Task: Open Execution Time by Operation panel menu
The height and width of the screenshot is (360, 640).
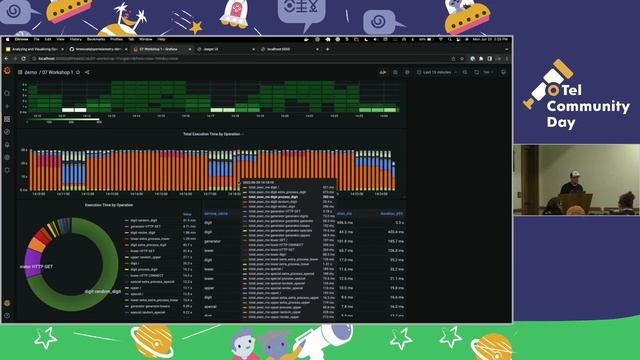Action: click(109, 205)
